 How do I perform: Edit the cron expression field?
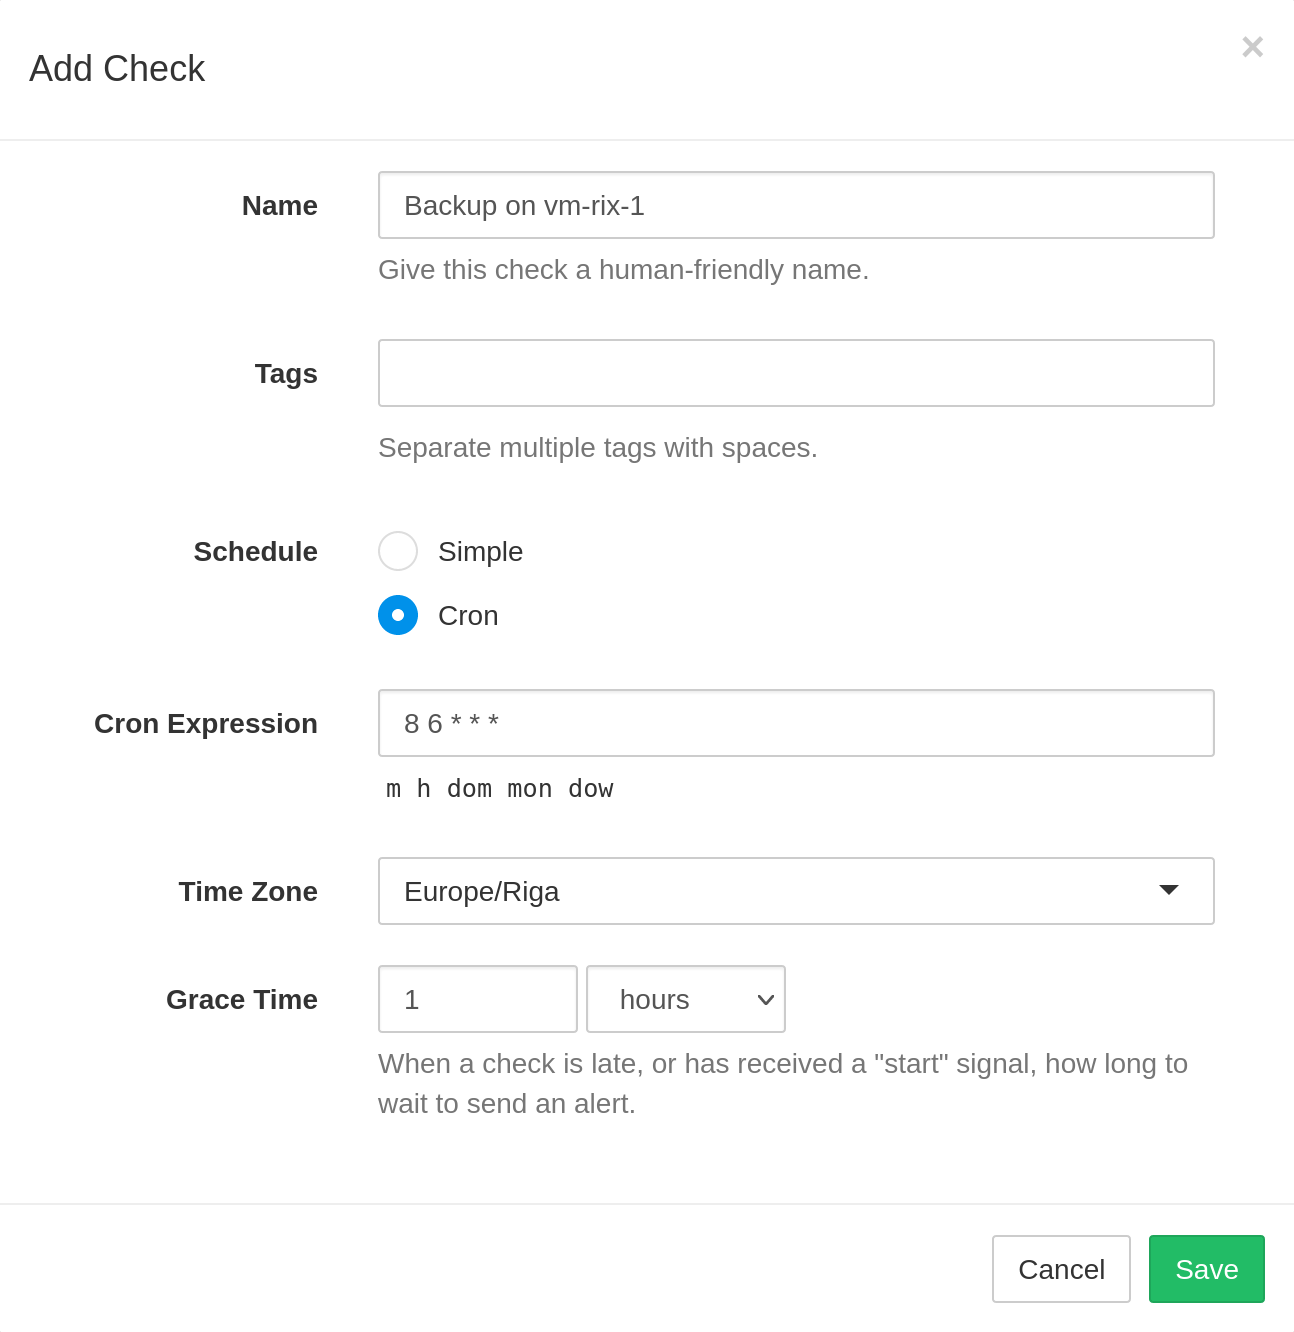pos(796,723)
